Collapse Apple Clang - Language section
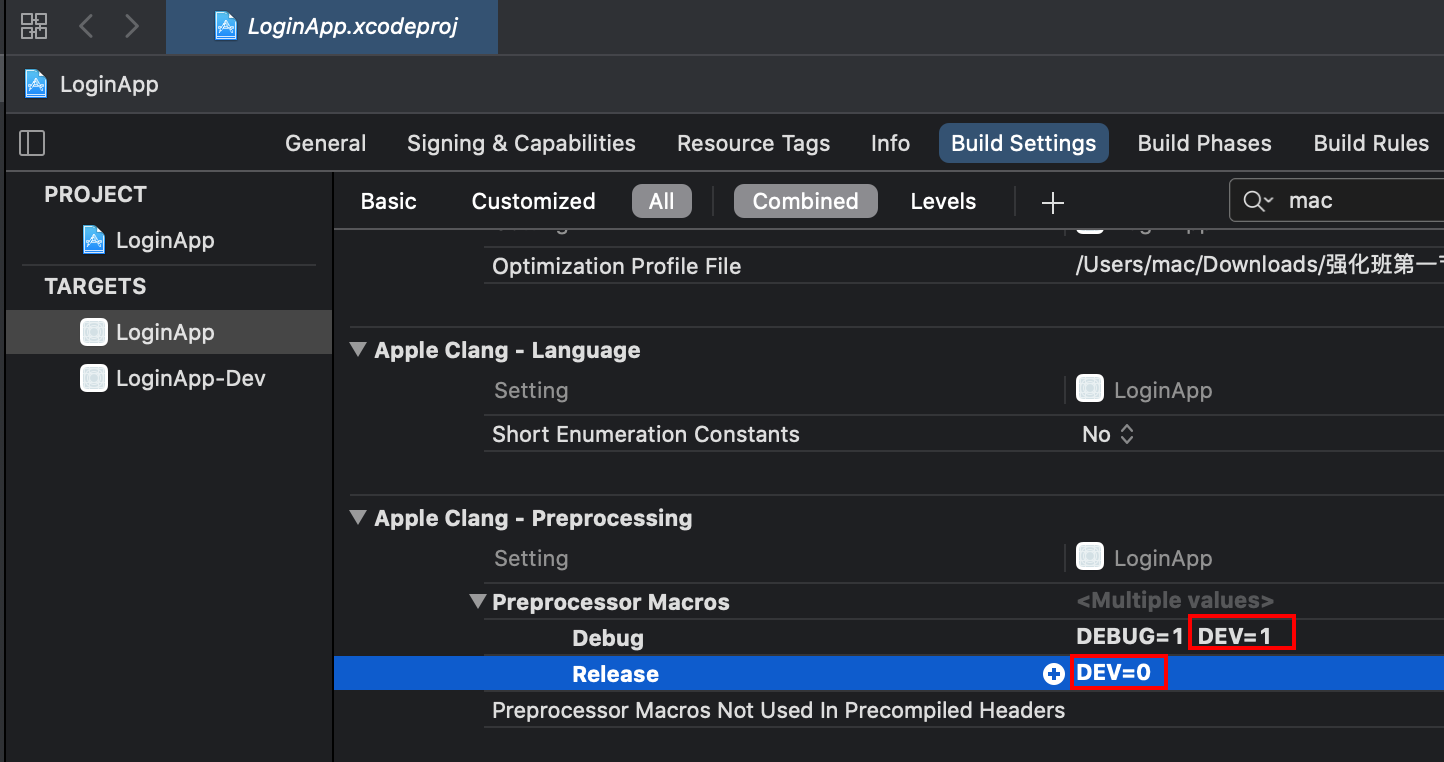Image resolution: width=1444 pixels, height=762 pixels. pos(358,349)
